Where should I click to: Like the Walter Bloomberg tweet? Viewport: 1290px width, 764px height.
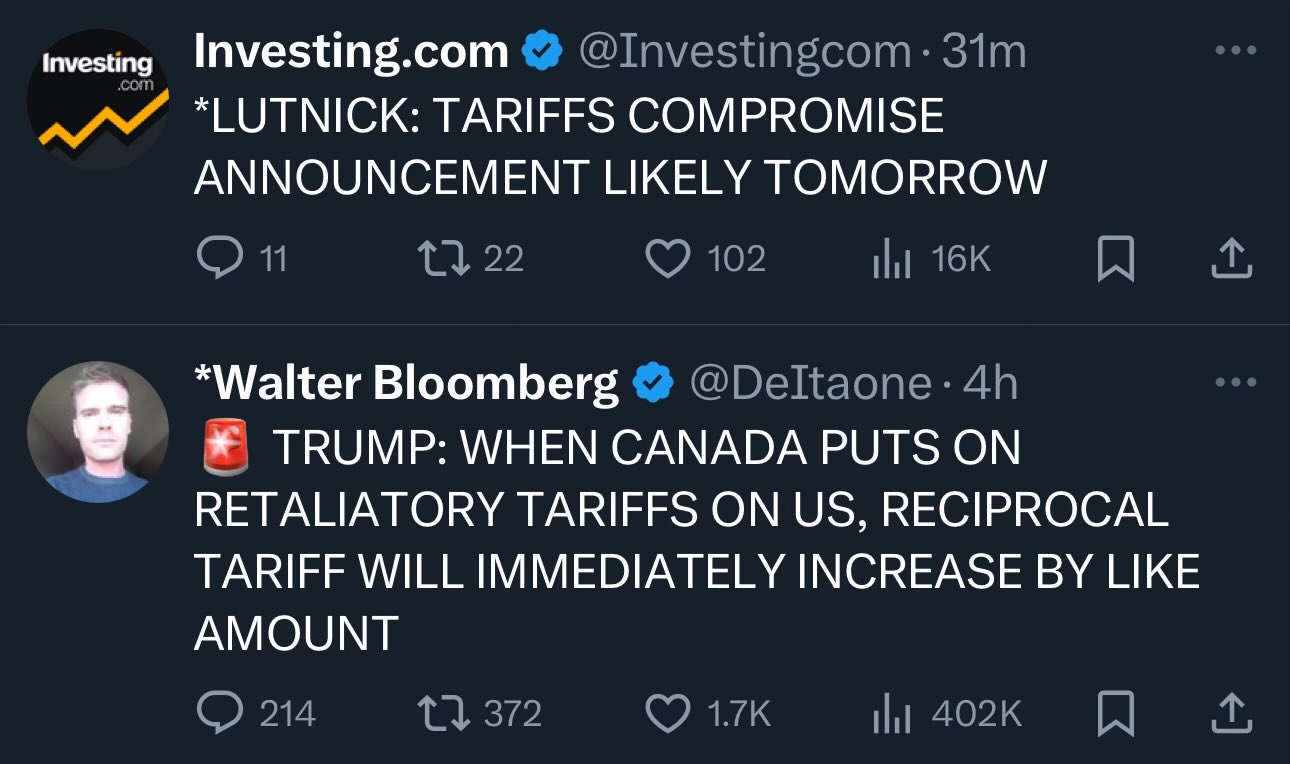[708, 713]
